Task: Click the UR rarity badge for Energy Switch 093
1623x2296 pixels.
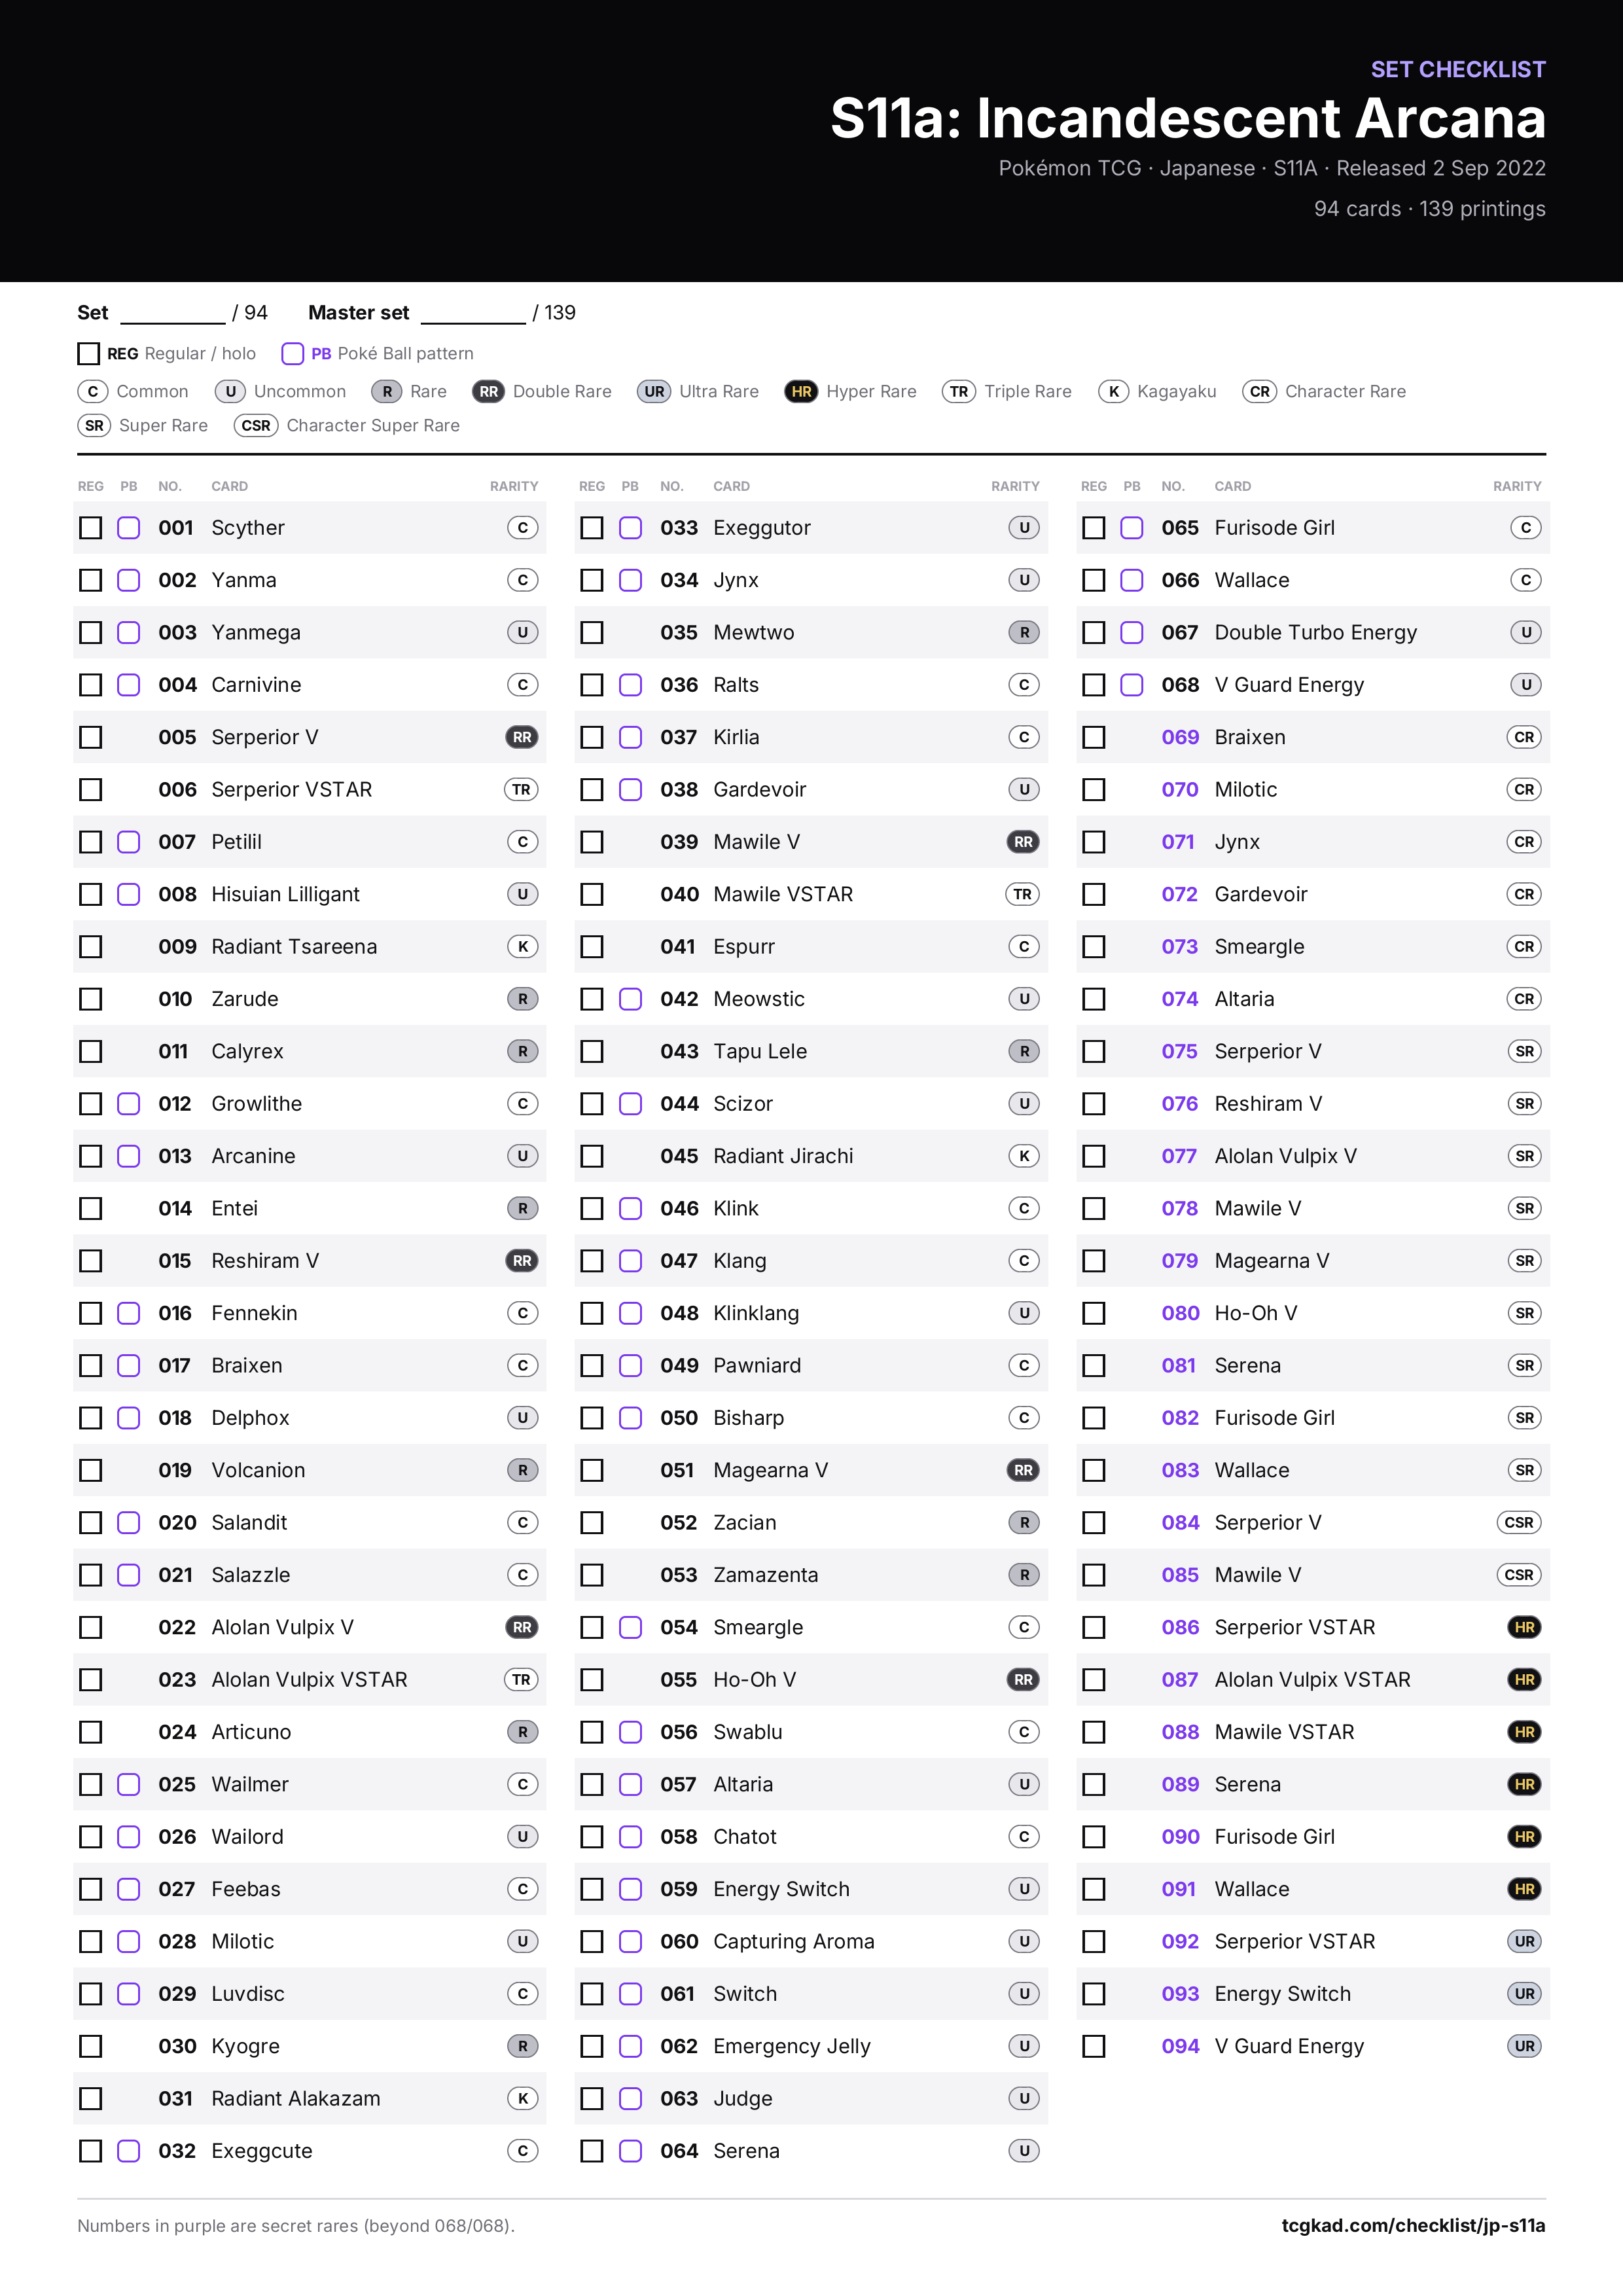Action: 1524,1994
